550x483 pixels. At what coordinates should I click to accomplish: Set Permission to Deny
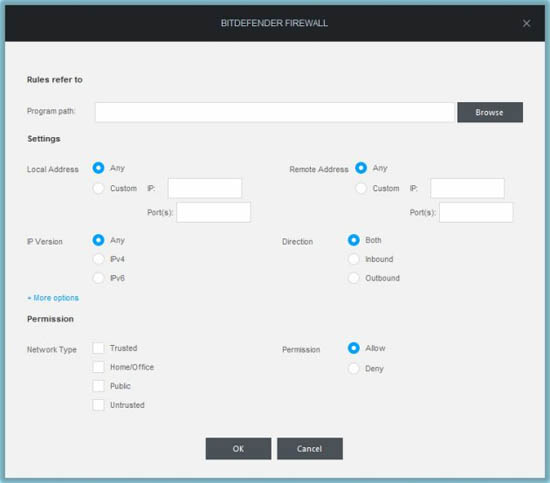pos(354,368)
